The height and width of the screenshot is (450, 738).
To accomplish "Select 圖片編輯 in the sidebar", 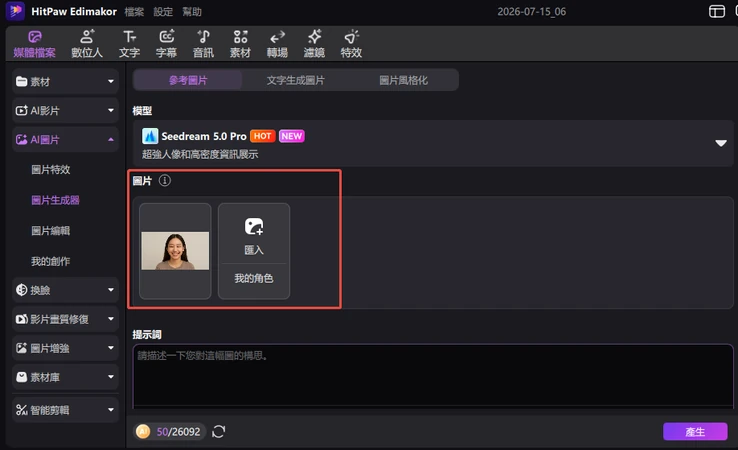I will pos(51,231).
